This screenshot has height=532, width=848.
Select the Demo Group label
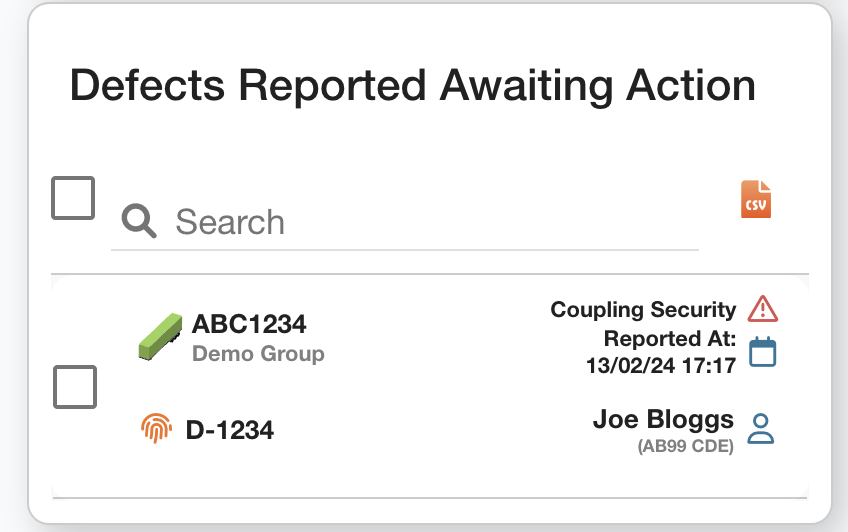pos(258,353)
